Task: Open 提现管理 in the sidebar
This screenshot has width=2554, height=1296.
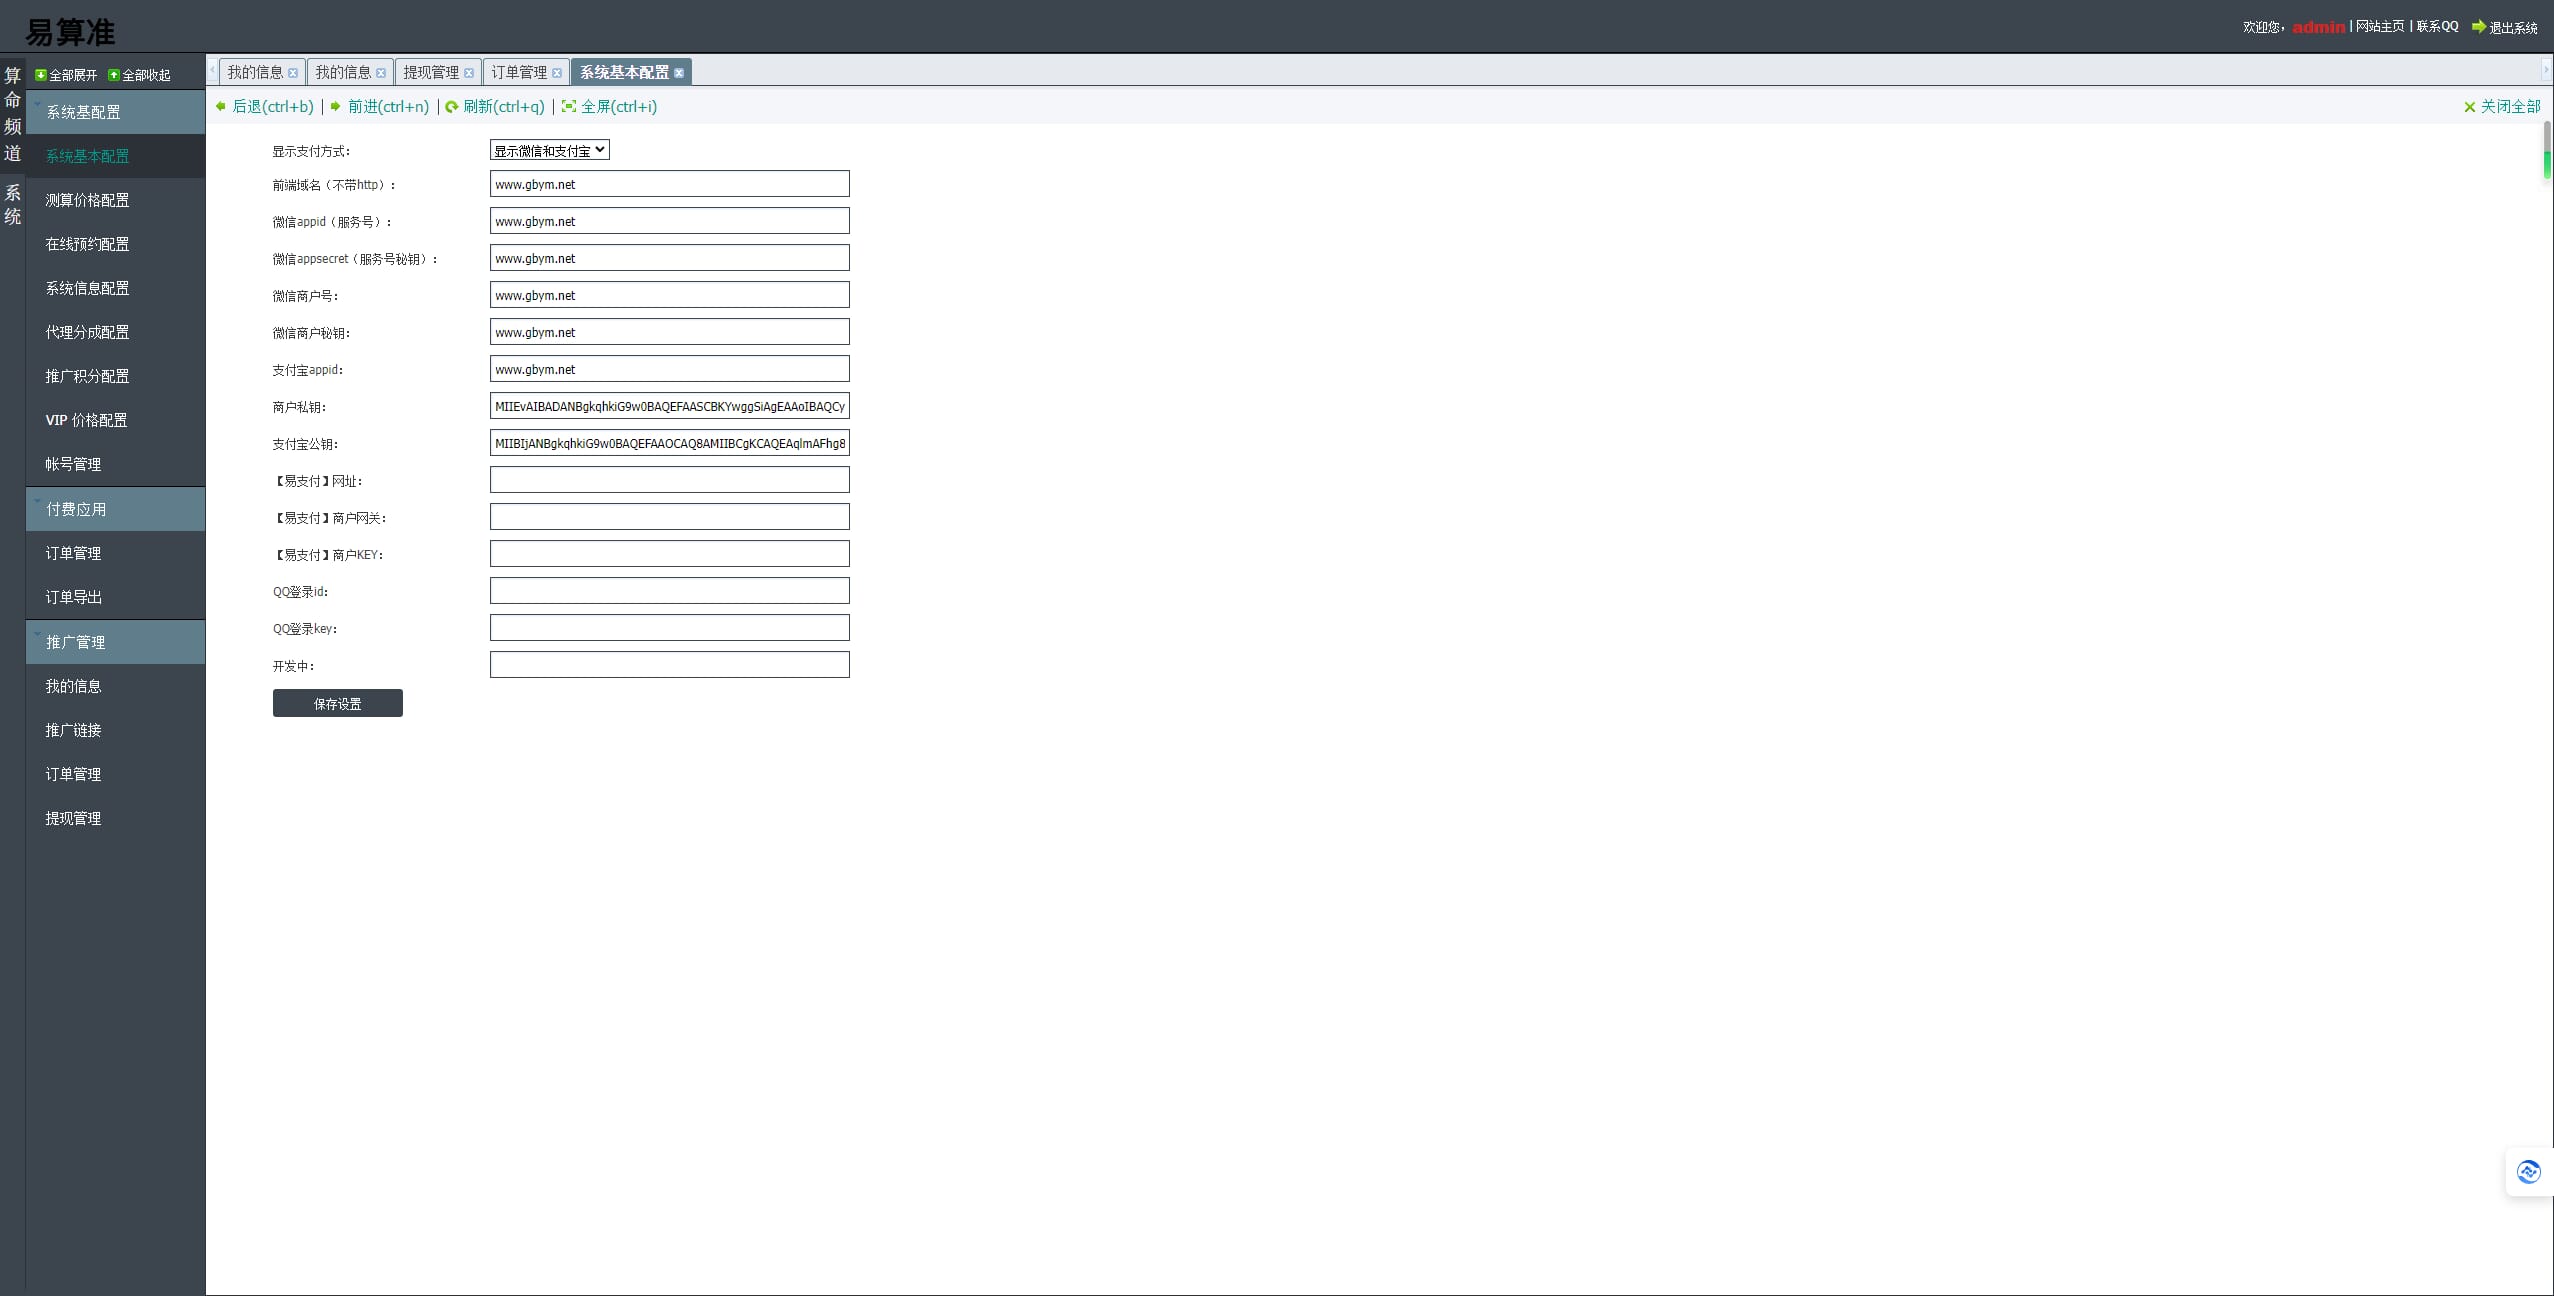Action: point(116,818)
